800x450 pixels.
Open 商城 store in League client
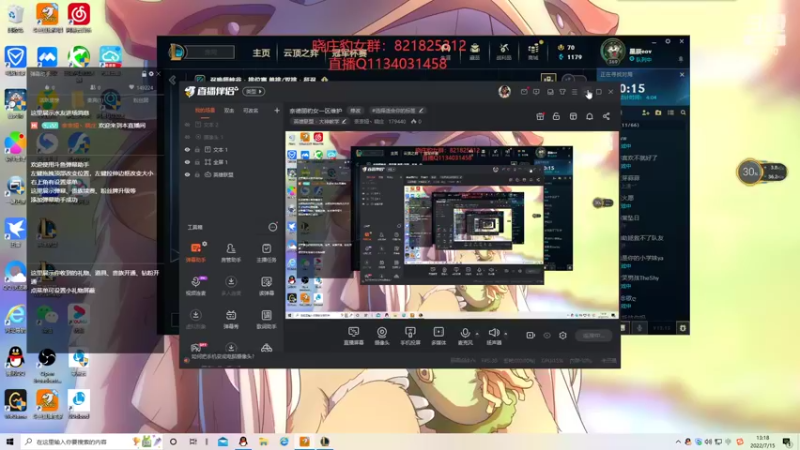click(x=533, y=51)
